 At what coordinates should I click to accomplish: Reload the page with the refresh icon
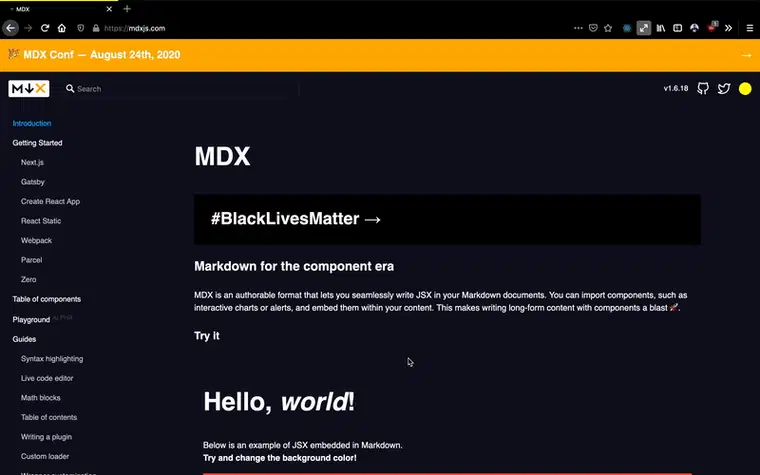click(45, 28)
